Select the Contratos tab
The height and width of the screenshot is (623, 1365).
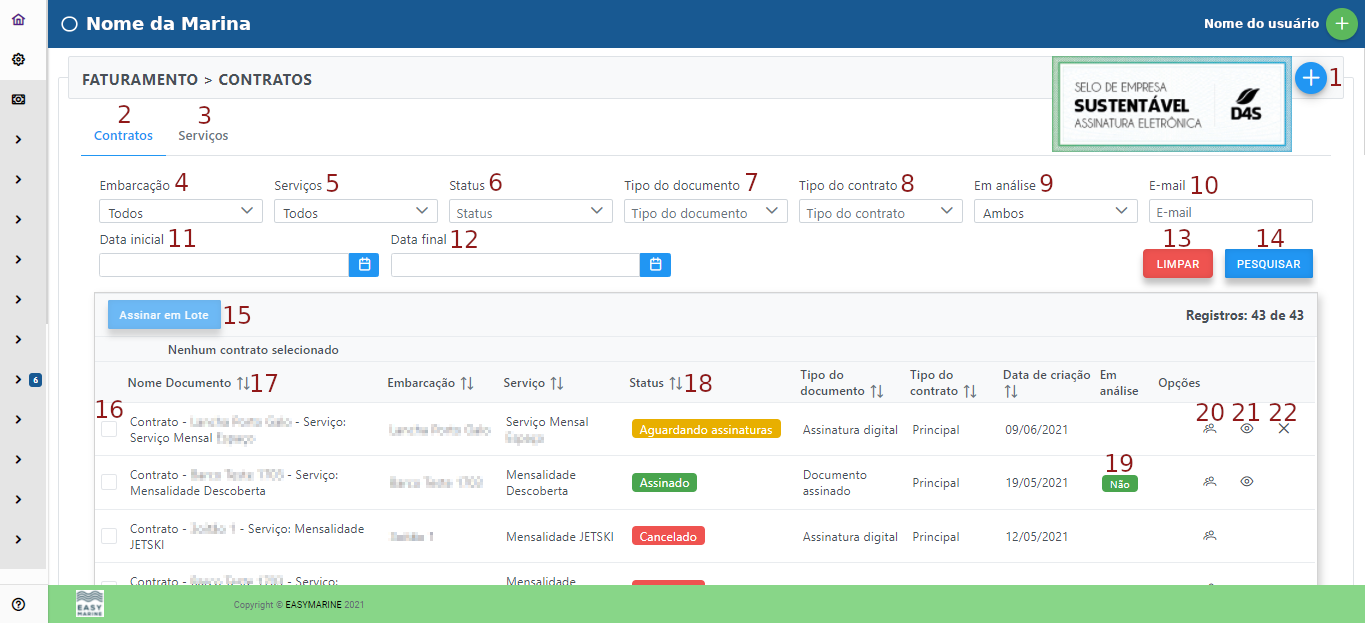pyautogui.click(x=123, y=136)
